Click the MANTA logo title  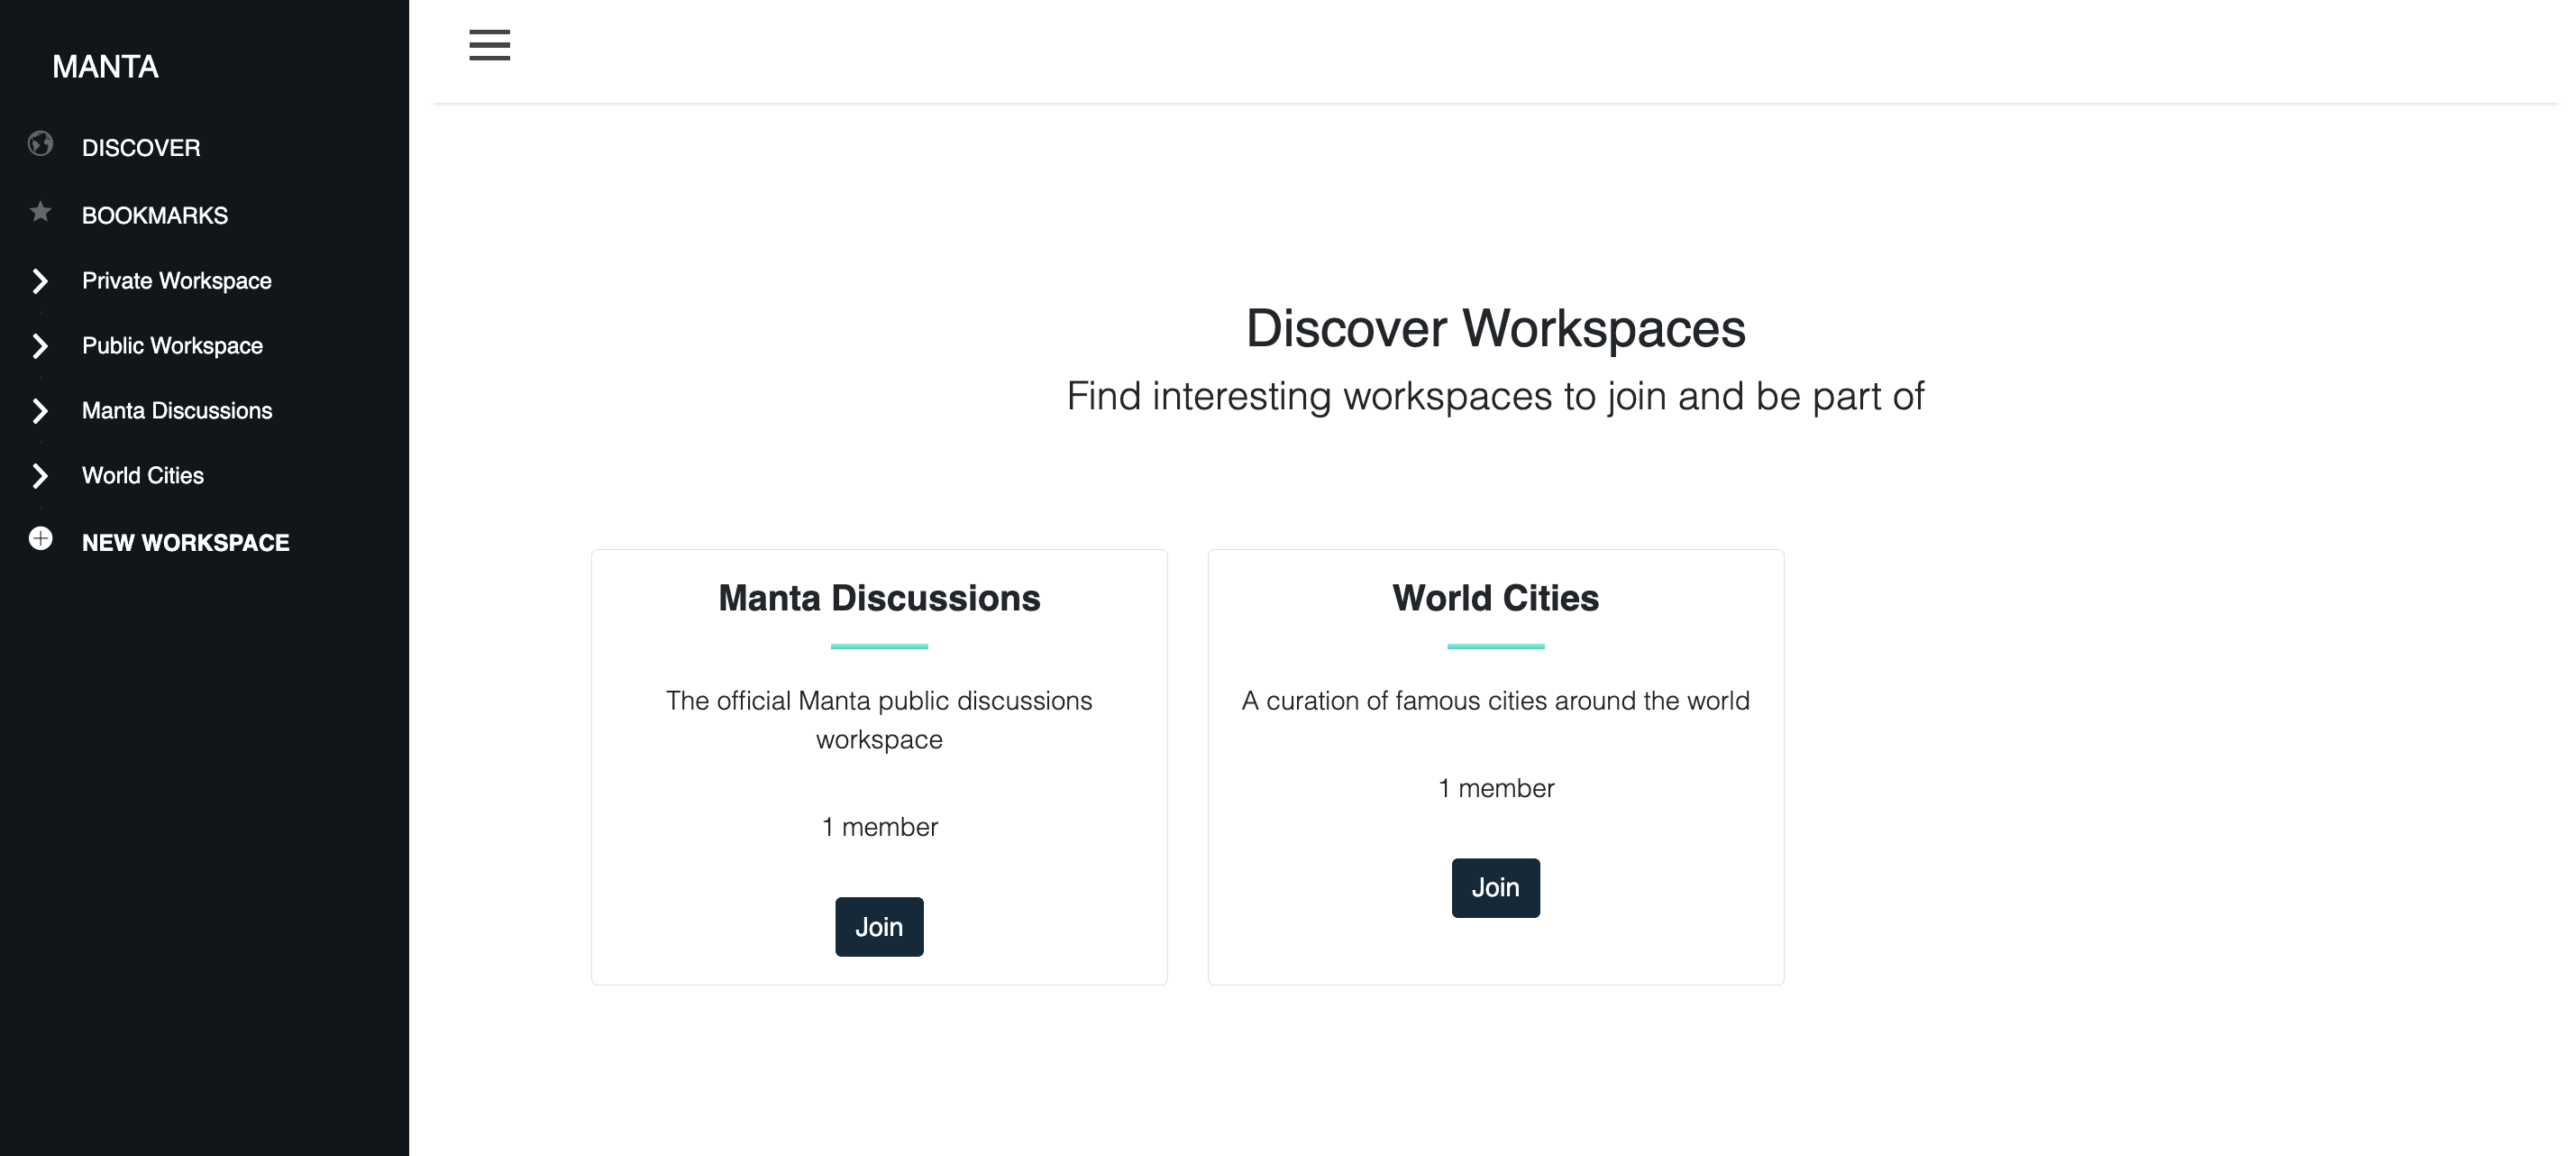click(x=105, y=67)
